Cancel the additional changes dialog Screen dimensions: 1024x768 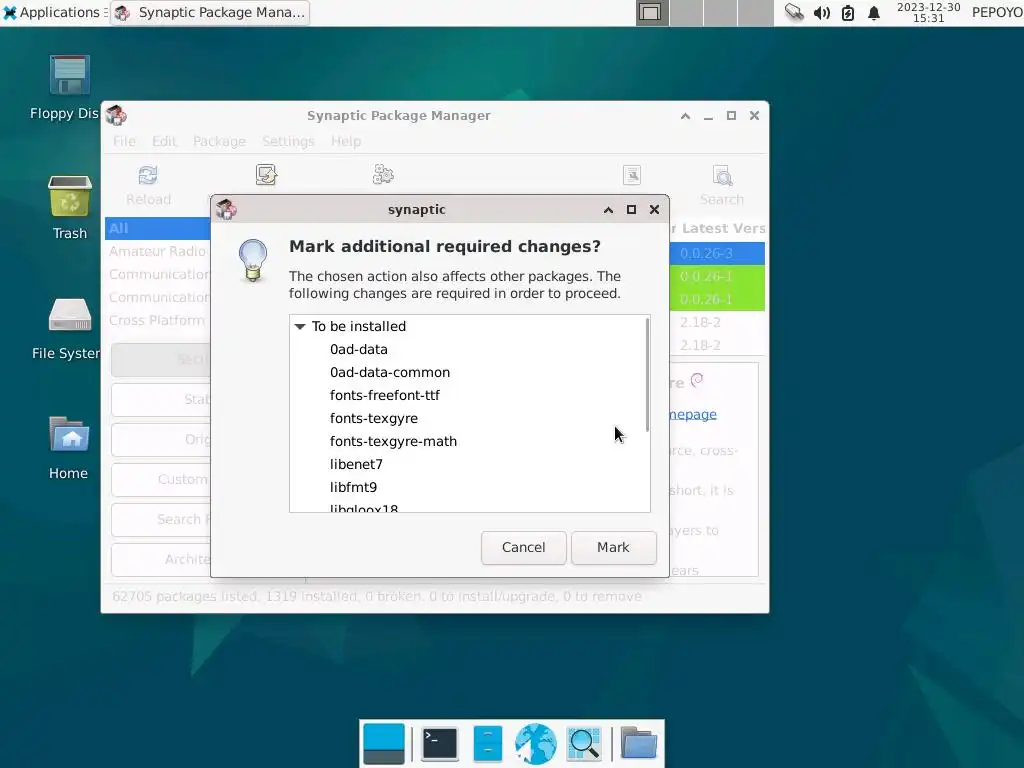pos(523,547)
